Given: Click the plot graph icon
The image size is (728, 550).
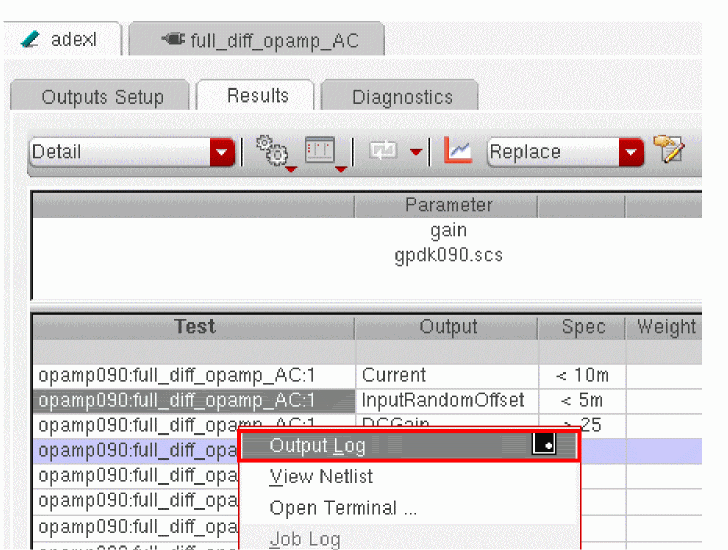Looking at the screenshot, I should (x=458, y=150).
